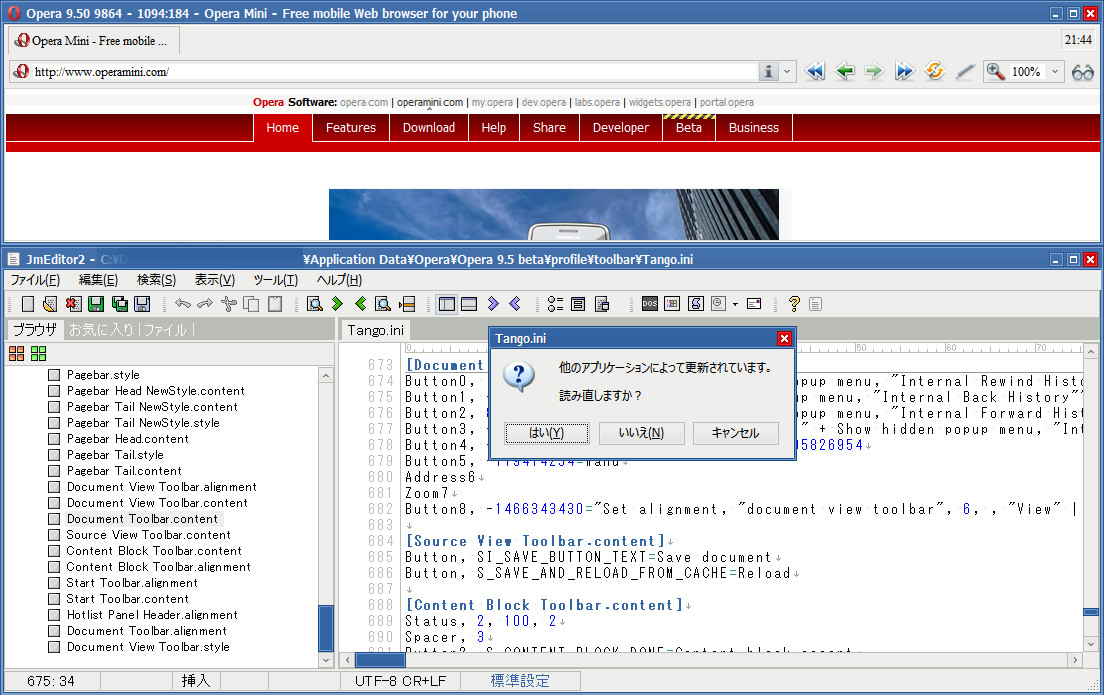Click the save-all double floppy icon
This screenshot has width=1104, height=695.
120,303
